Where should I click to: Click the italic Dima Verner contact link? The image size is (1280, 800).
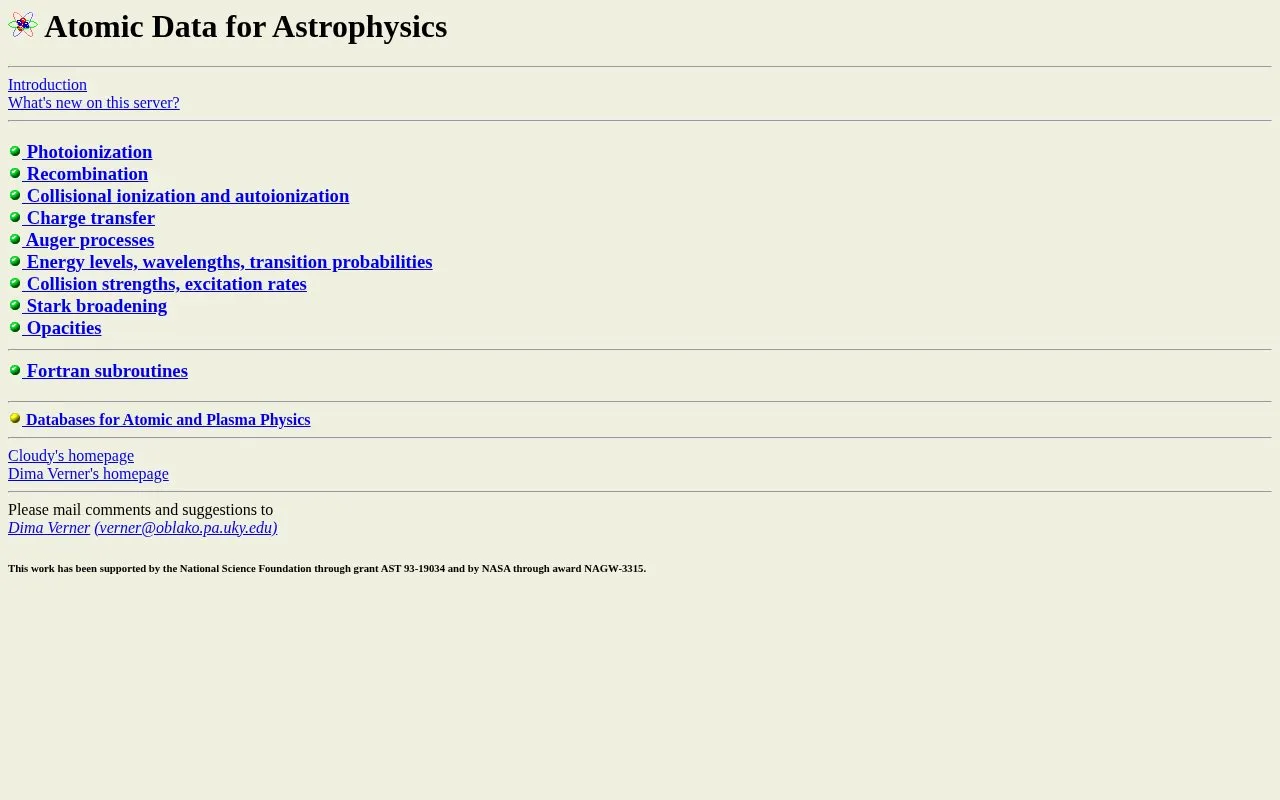pos(49,528)
